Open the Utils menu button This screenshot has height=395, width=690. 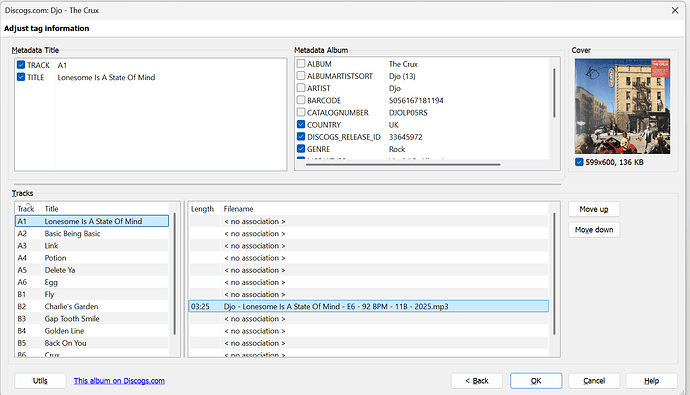click(x=40, y=381)
